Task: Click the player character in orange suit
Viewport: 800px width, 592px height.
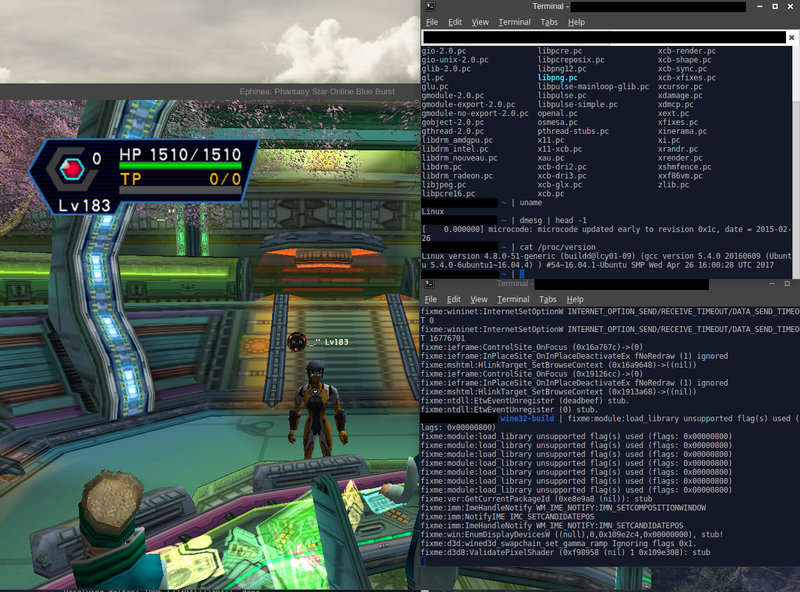Action: pos(317,410)
